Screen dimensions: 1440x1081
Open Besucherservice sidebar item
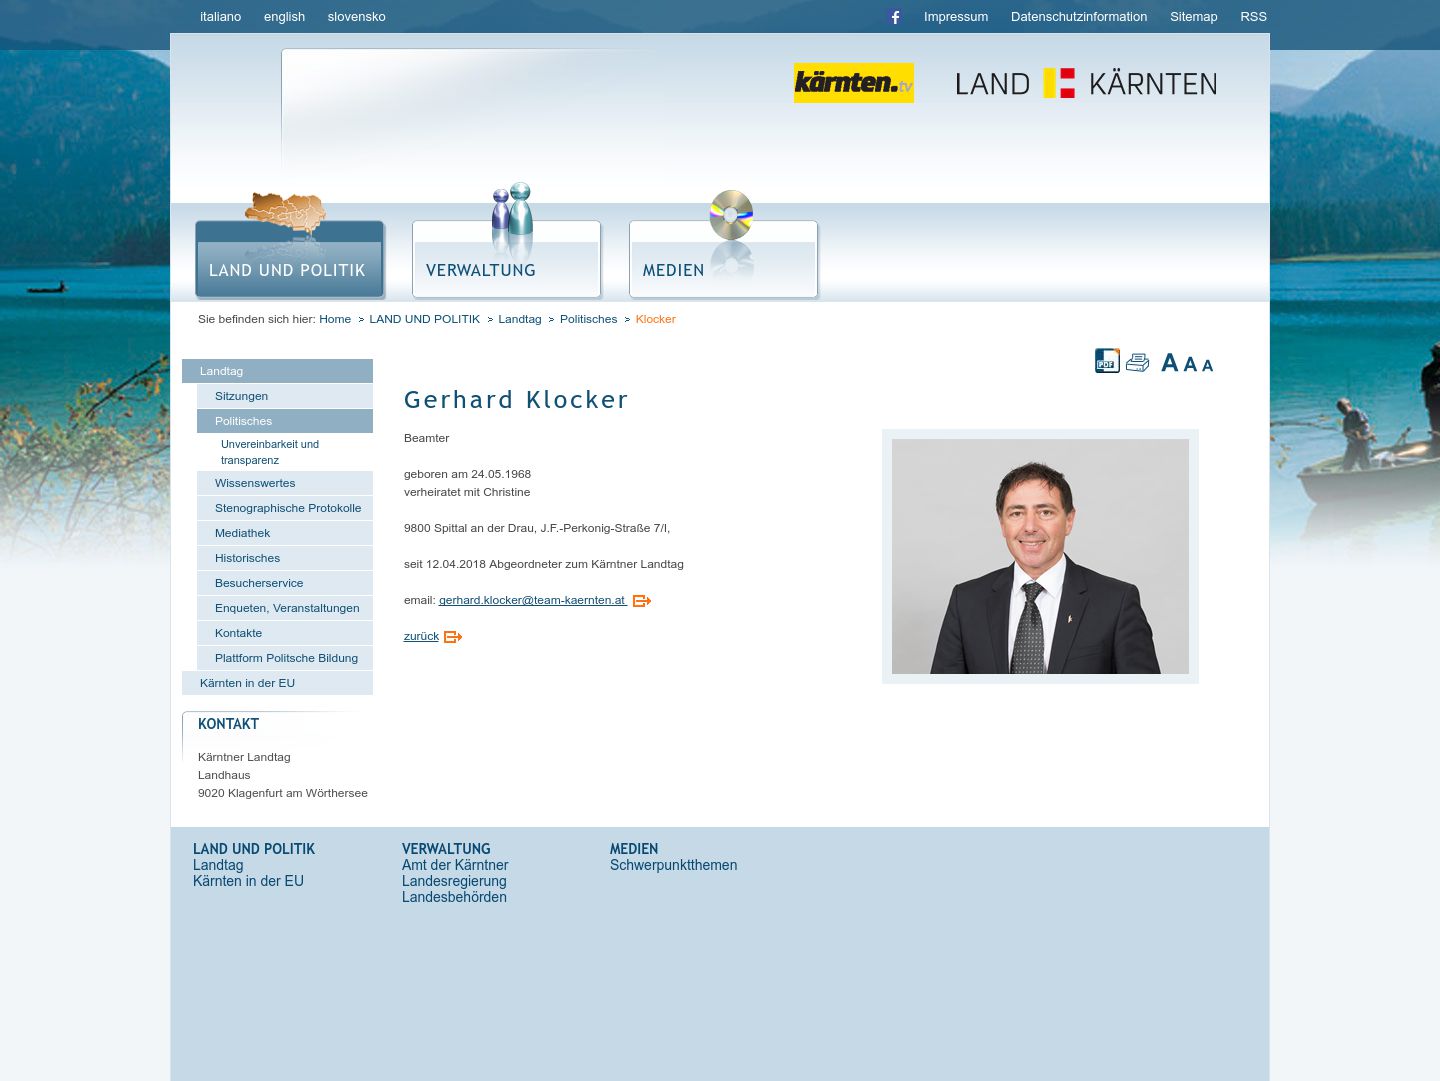coord(285,583)
